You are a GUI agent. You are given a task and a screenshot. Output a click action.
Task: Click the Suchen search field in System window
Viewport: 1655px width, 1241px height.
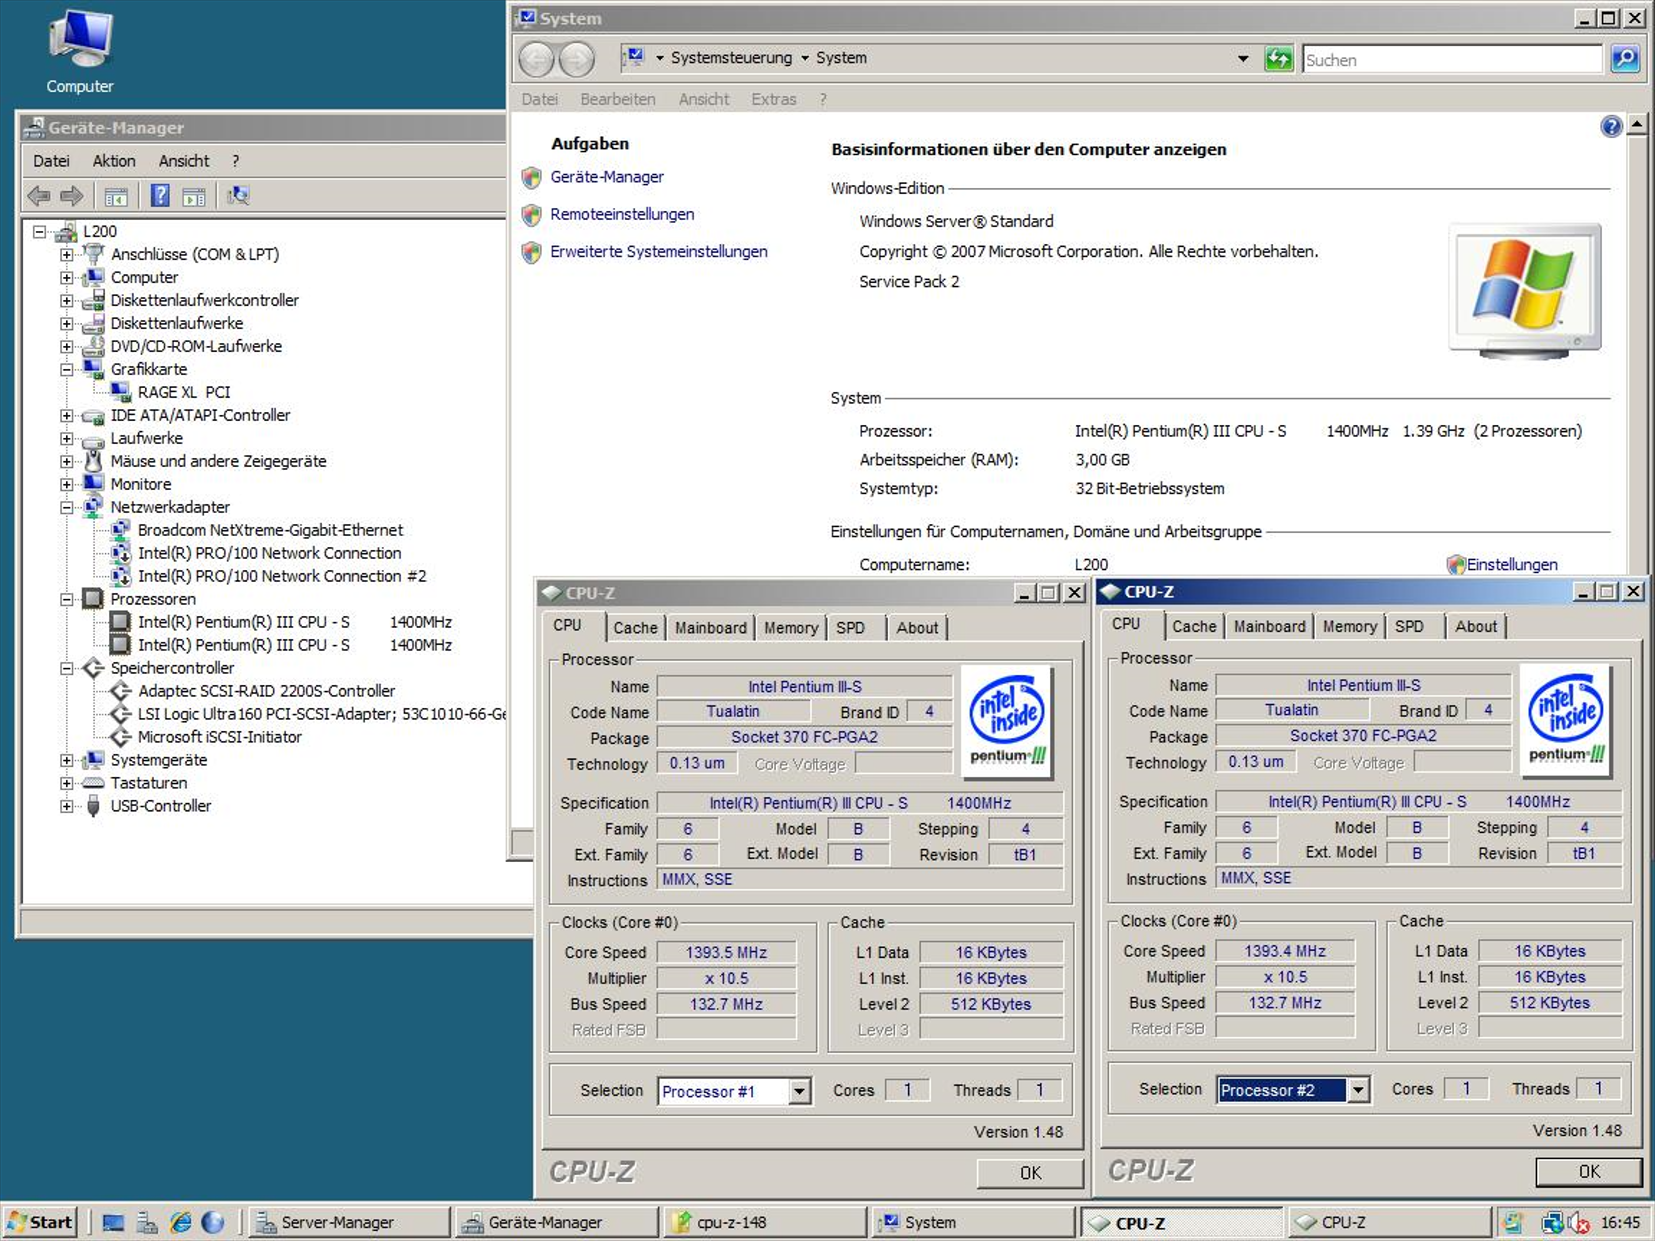point(1452,60)
